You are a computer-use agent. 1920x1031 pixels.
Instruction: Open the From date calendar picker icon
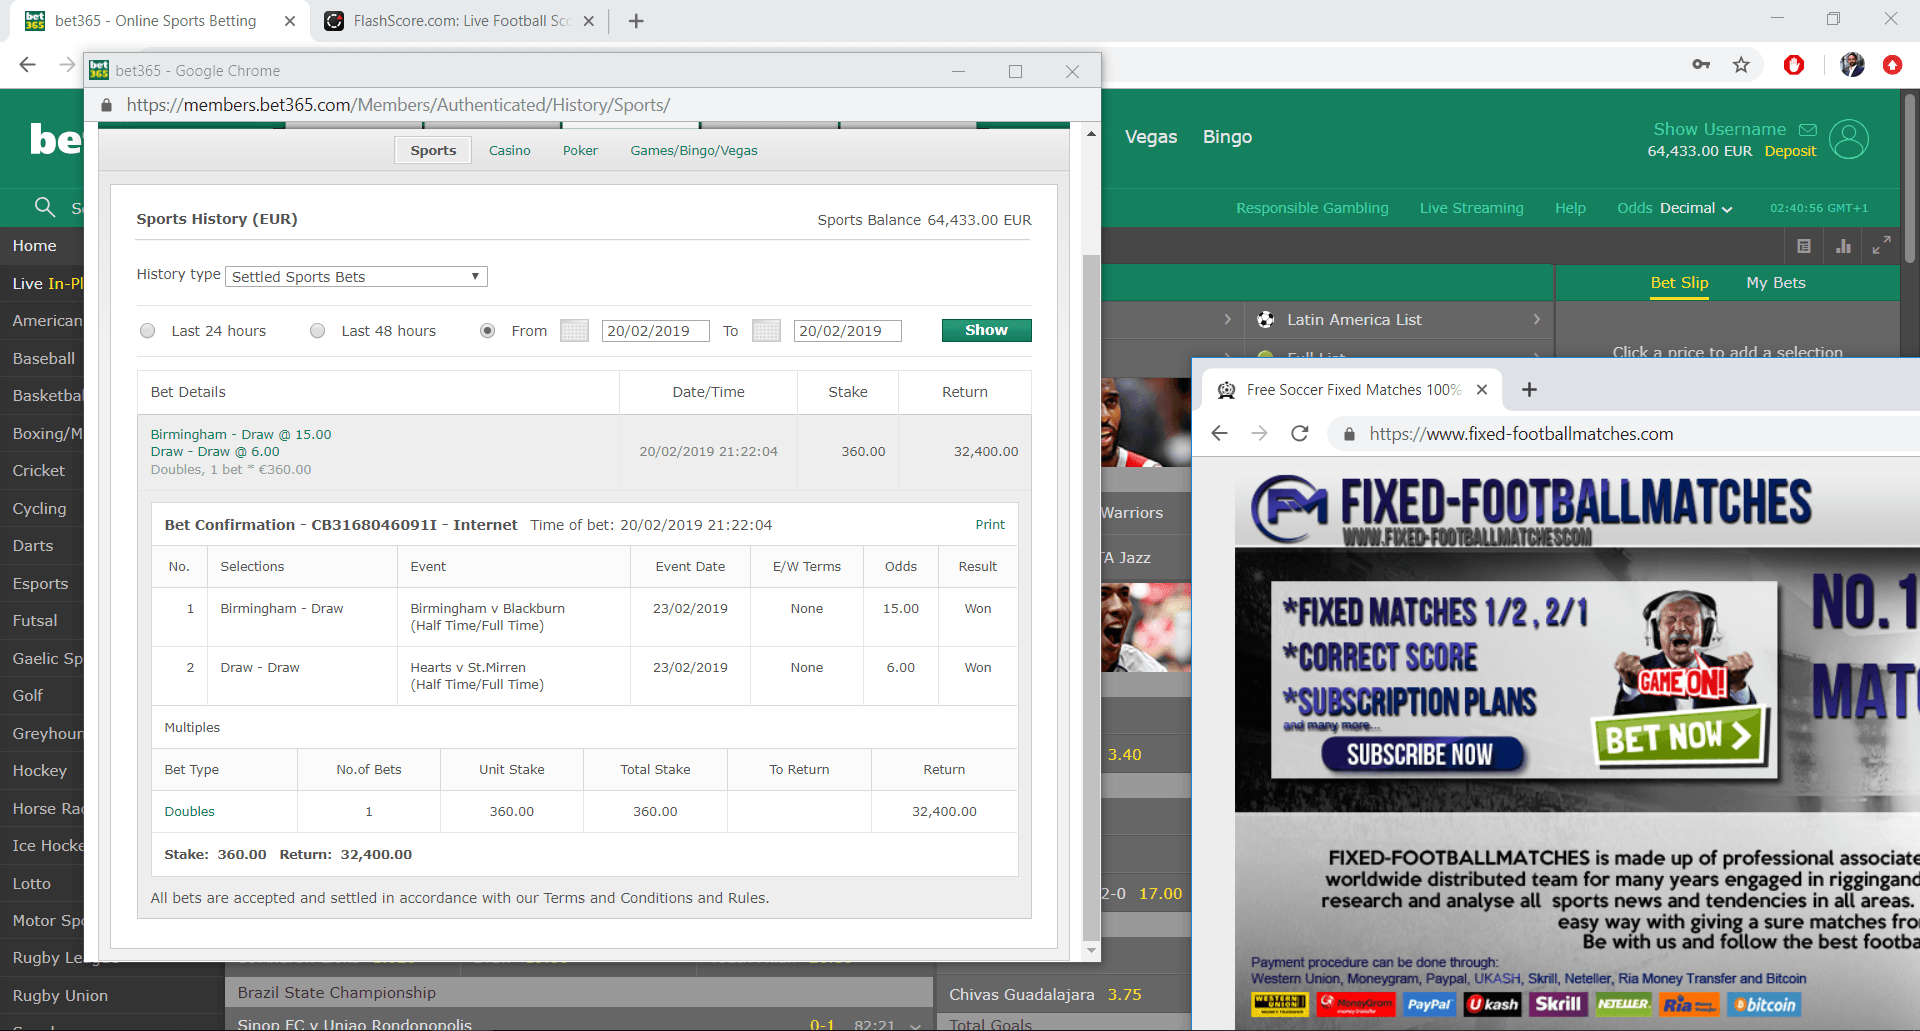click(574, 331)
